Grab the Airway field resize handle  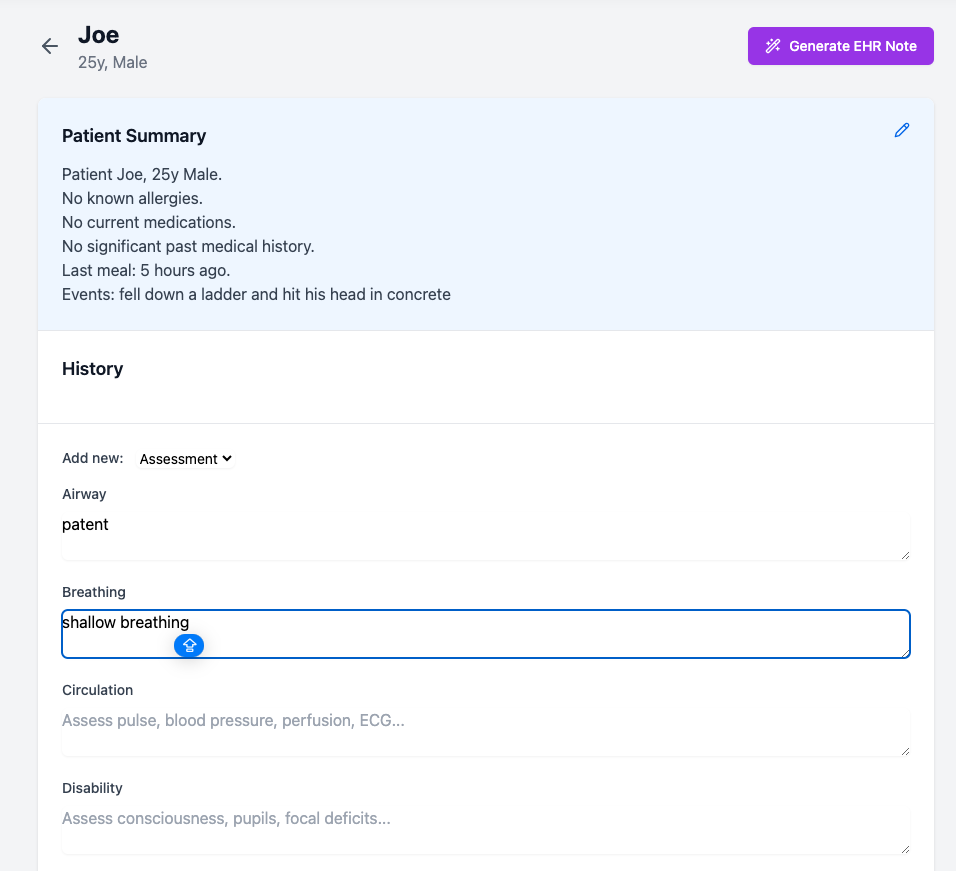pos(905,555)
